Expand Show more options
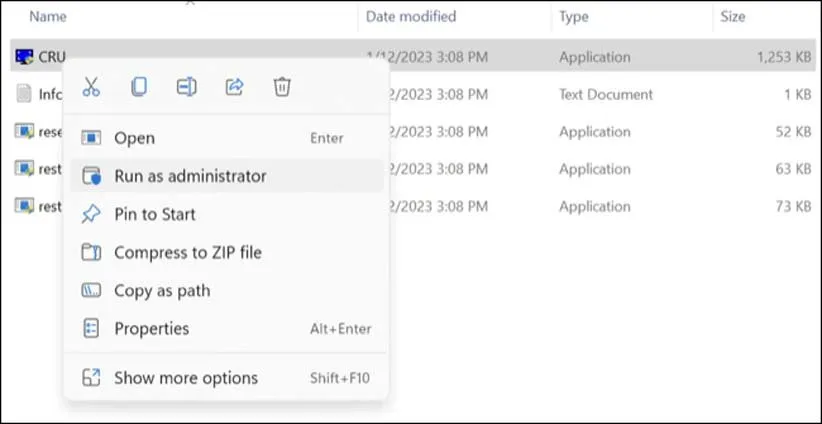 point(186,378)
